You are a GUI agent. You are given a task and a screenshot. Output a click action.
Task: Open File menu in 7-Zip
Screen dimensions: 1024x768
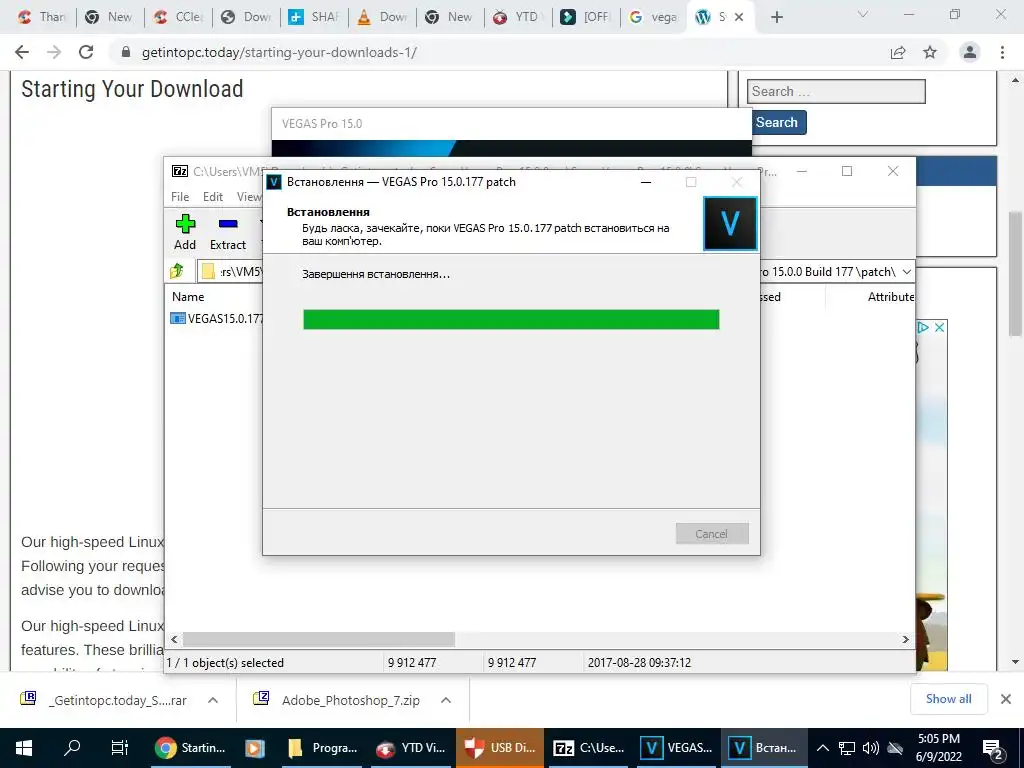pyautogui.click(x=180, y=197)
